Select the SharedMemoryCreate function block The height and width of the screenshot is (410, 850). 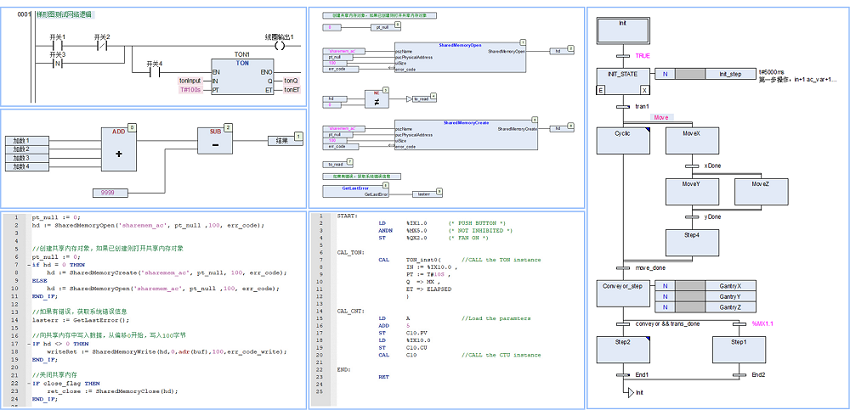pyautogui.click(x=466, y=134)
